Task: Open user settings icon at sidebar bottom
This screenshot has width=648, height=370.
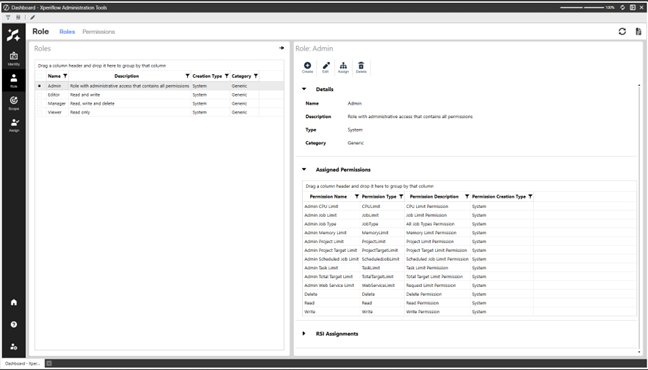Action: [x=14, y=346]
